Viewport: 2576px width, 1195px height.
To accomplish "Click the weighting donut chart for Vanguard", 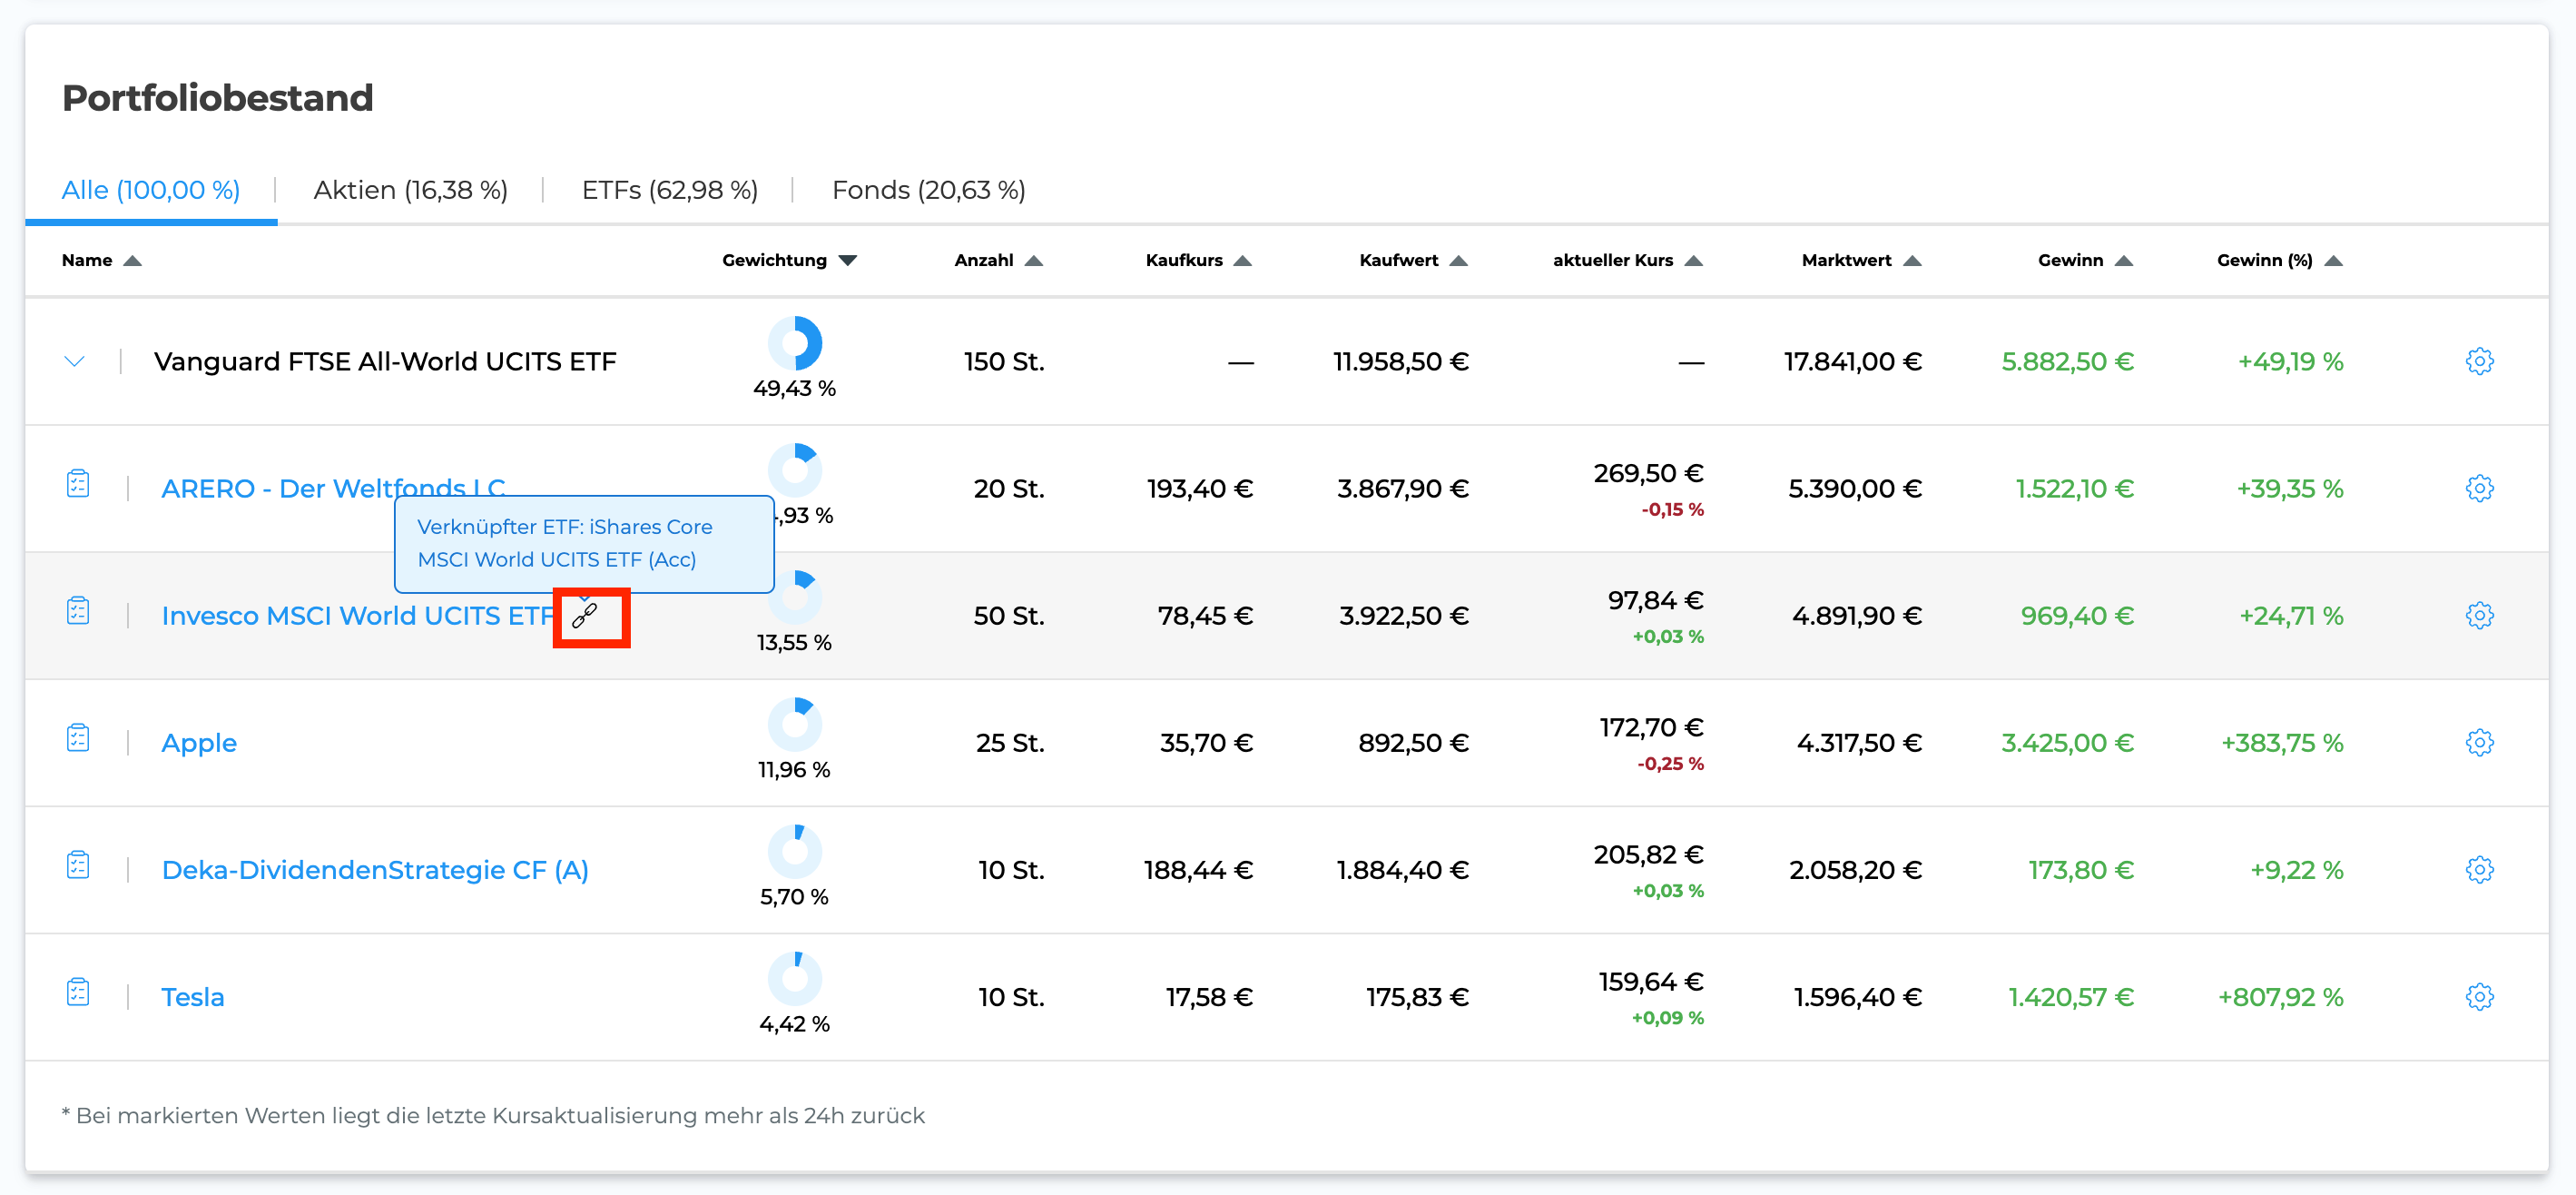I will pos(795,343).
